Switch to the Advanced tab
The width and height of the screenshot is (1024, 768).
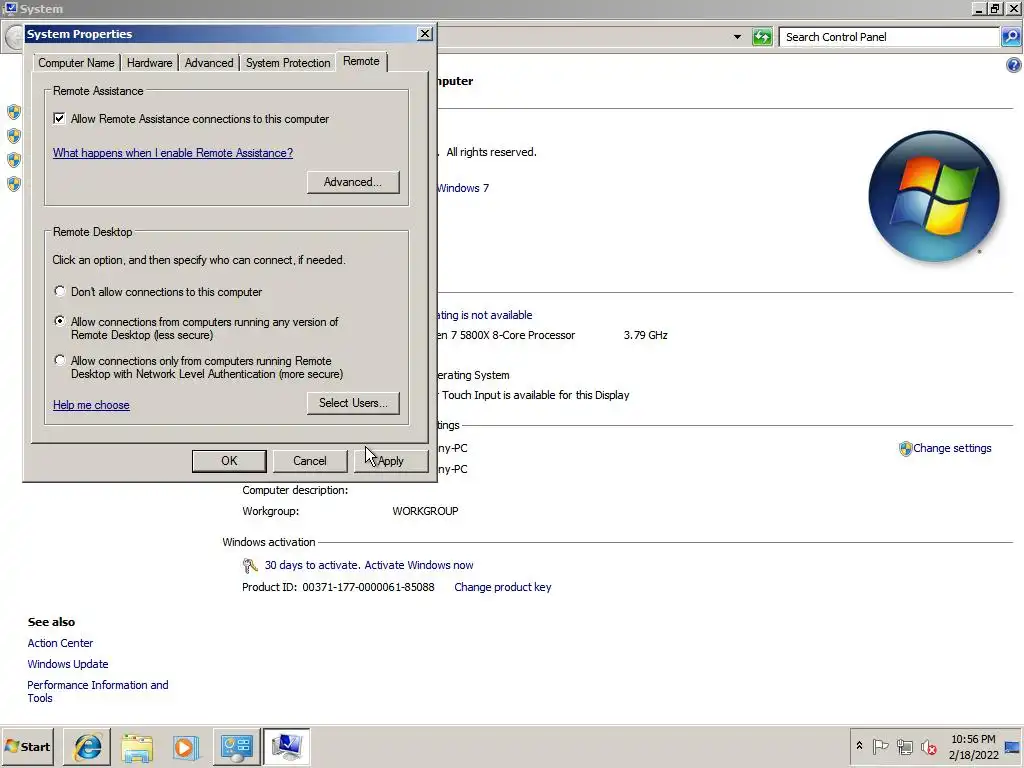click(209, 63)
